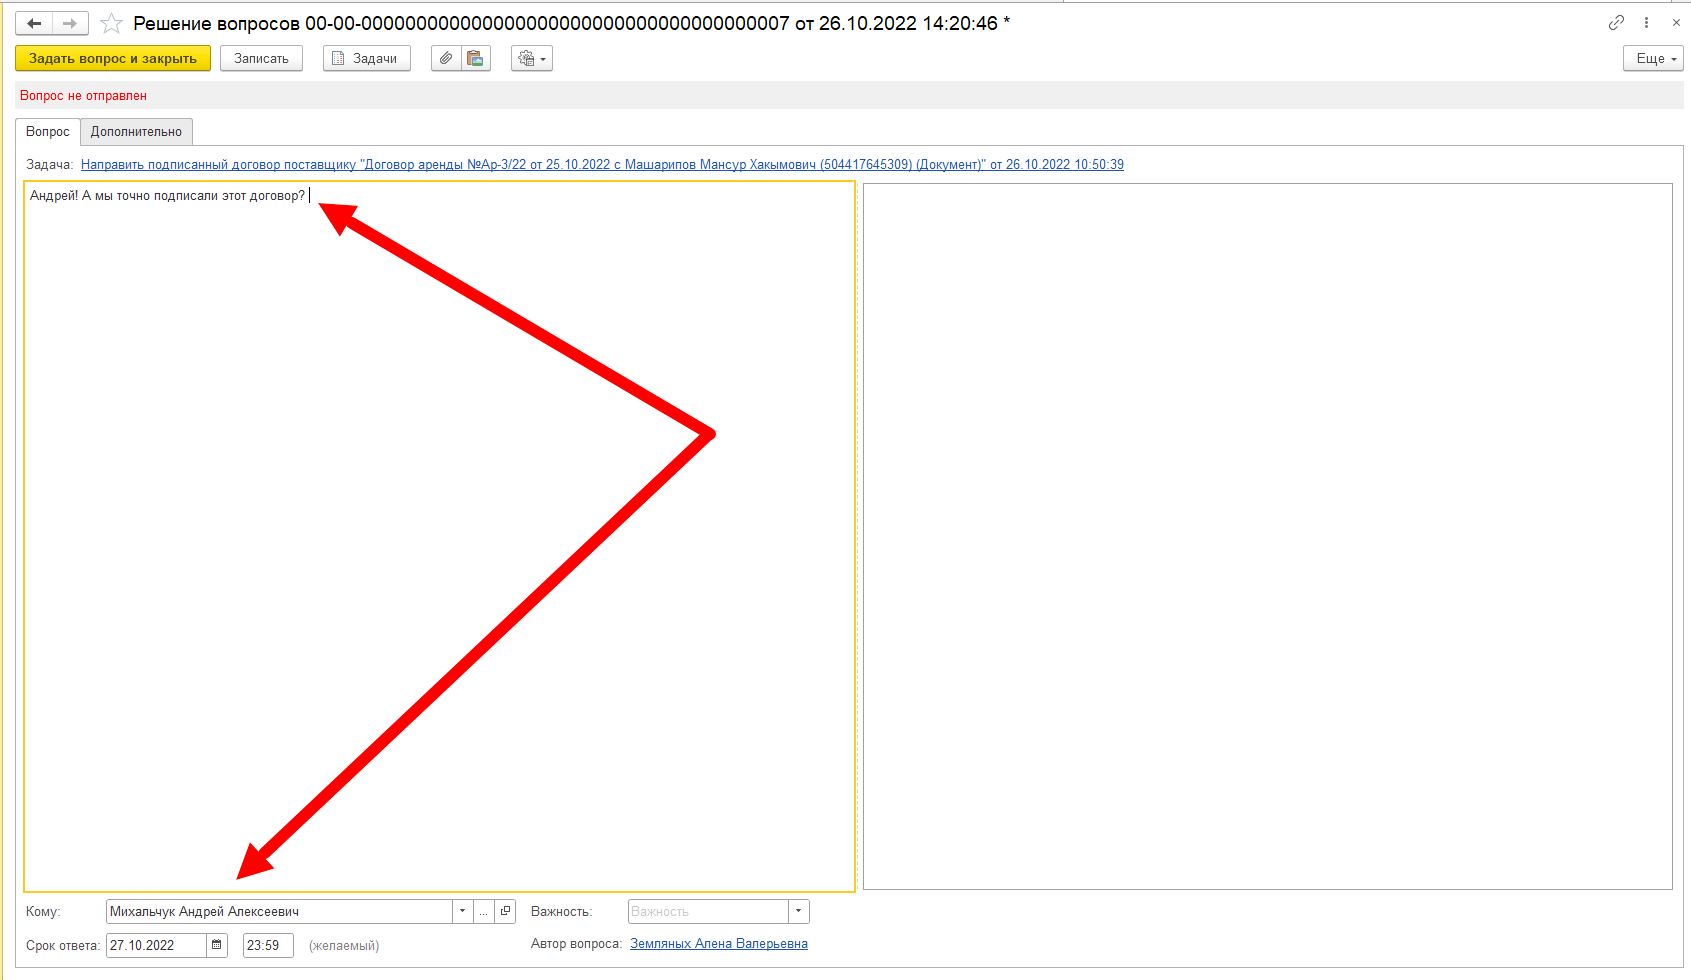Open the calendar picker for Срок ответа
The height and width of the screenshot is (980, 1691).
click(217, 945)
